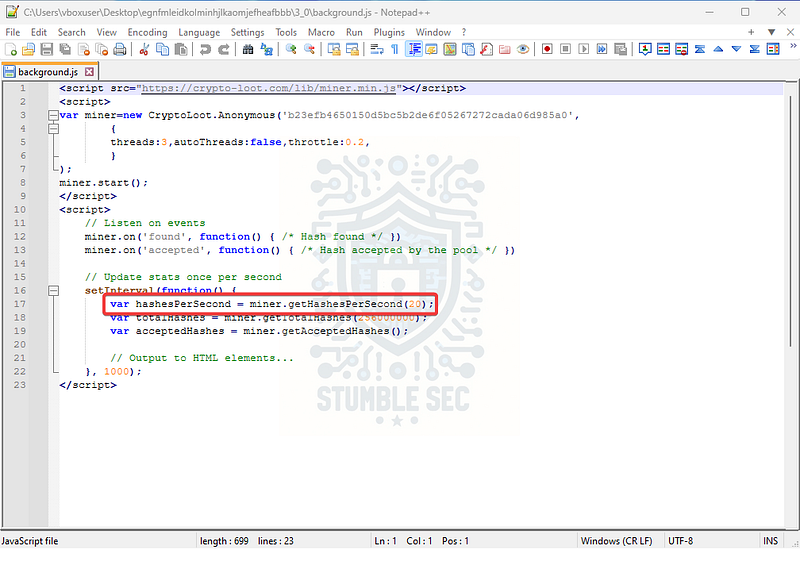Open the Function List toolbar icon
This screenshot has height=572, width=800.
click(487, 49)
